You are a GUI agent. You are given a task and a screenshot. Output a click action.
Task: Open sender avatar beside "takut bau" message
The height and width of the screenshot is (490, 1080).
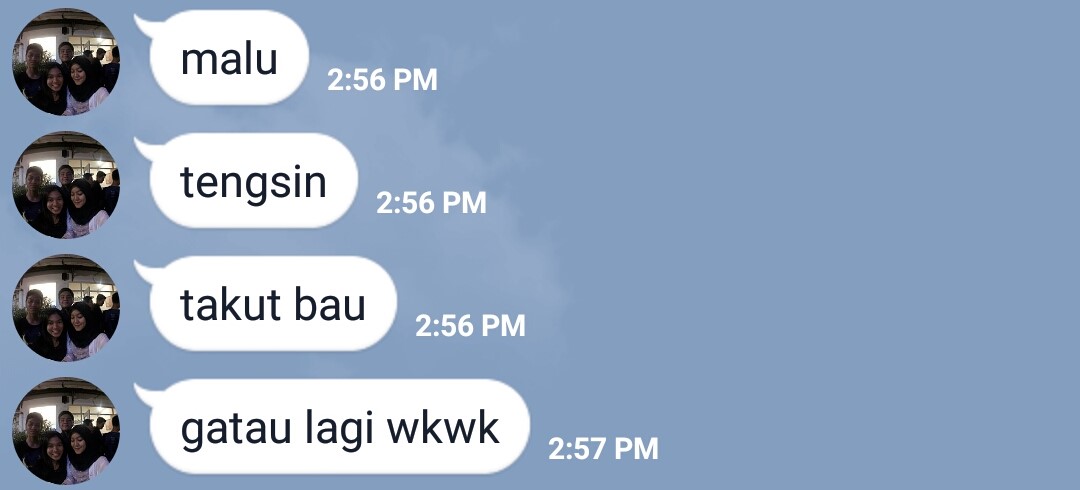(x=66, y=307)
